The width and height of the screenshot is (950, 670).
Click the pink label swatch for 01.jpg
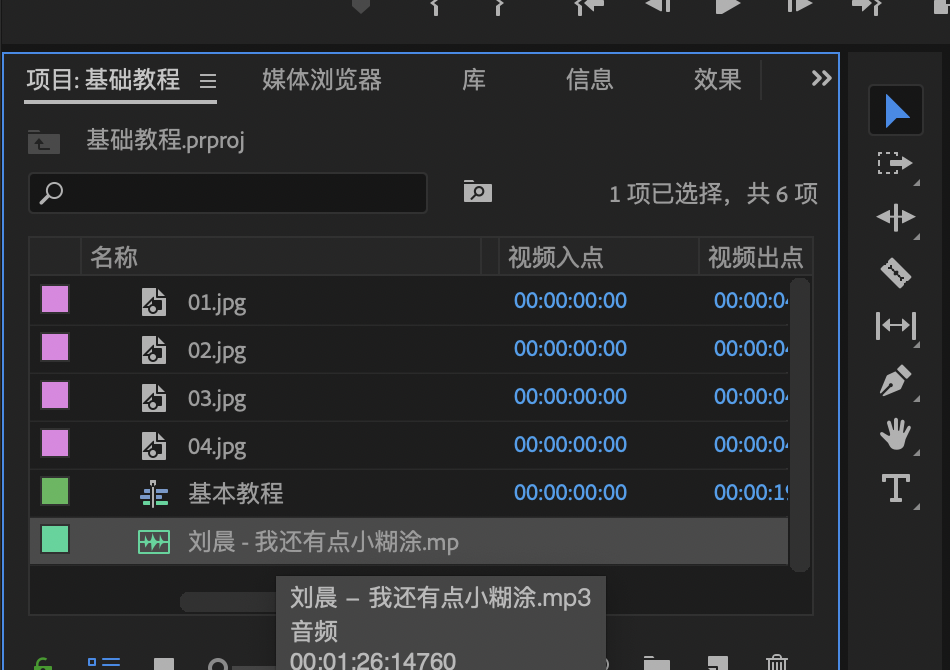tap(55, 299)
